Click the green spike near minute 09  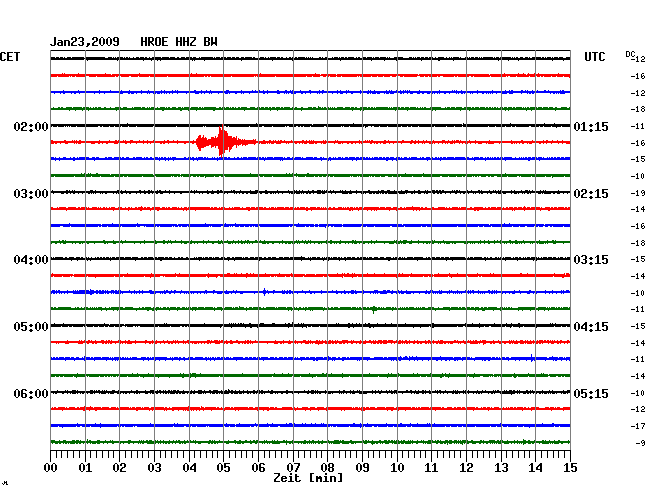pos(374,309)
